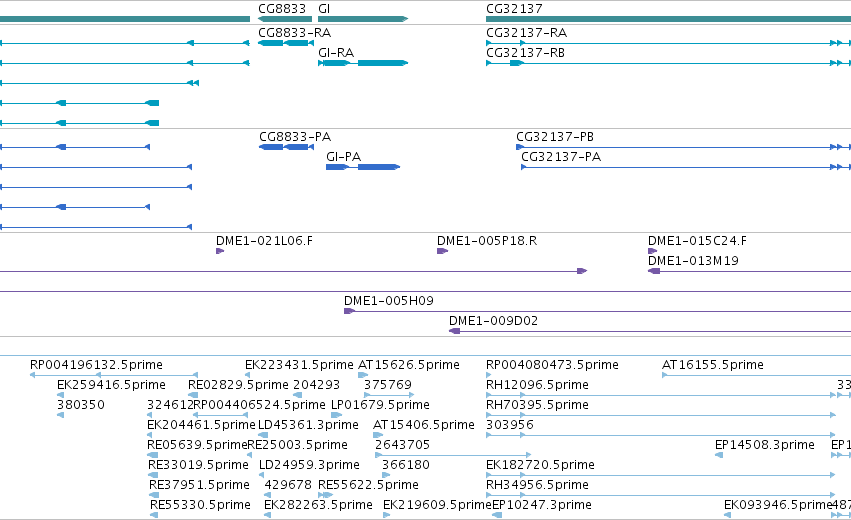This screenshot has width=851, height=520.
Task: Click EST AT15626.5prime
Action: pyautogui.click(x=409, y=365)
